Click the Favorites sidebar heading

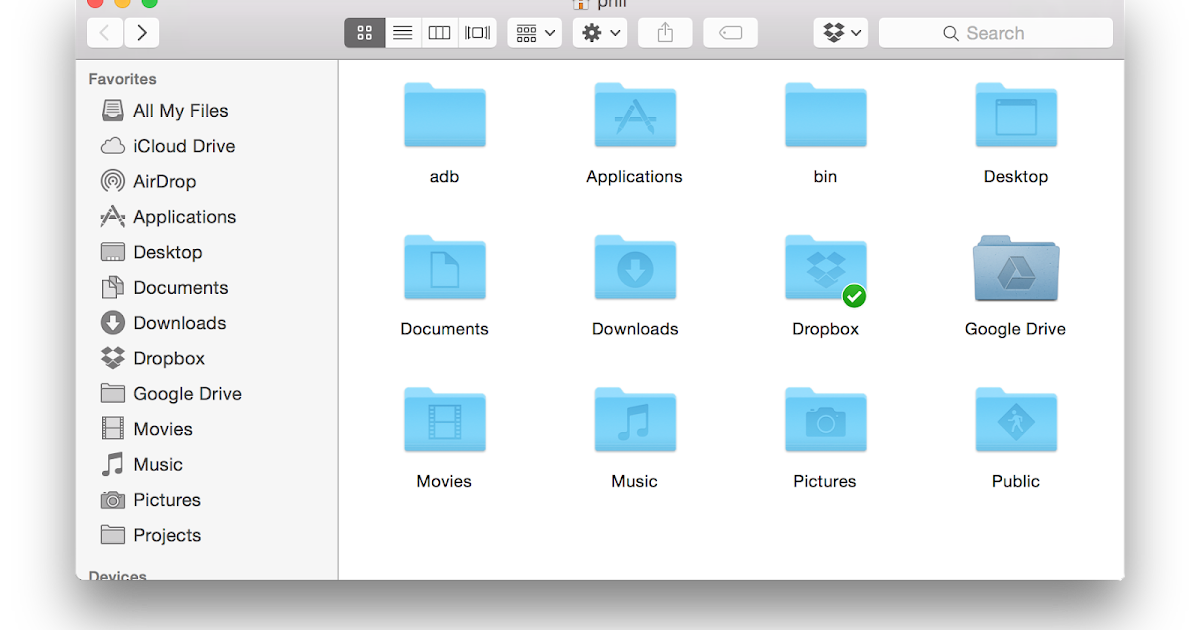[122, 79]
